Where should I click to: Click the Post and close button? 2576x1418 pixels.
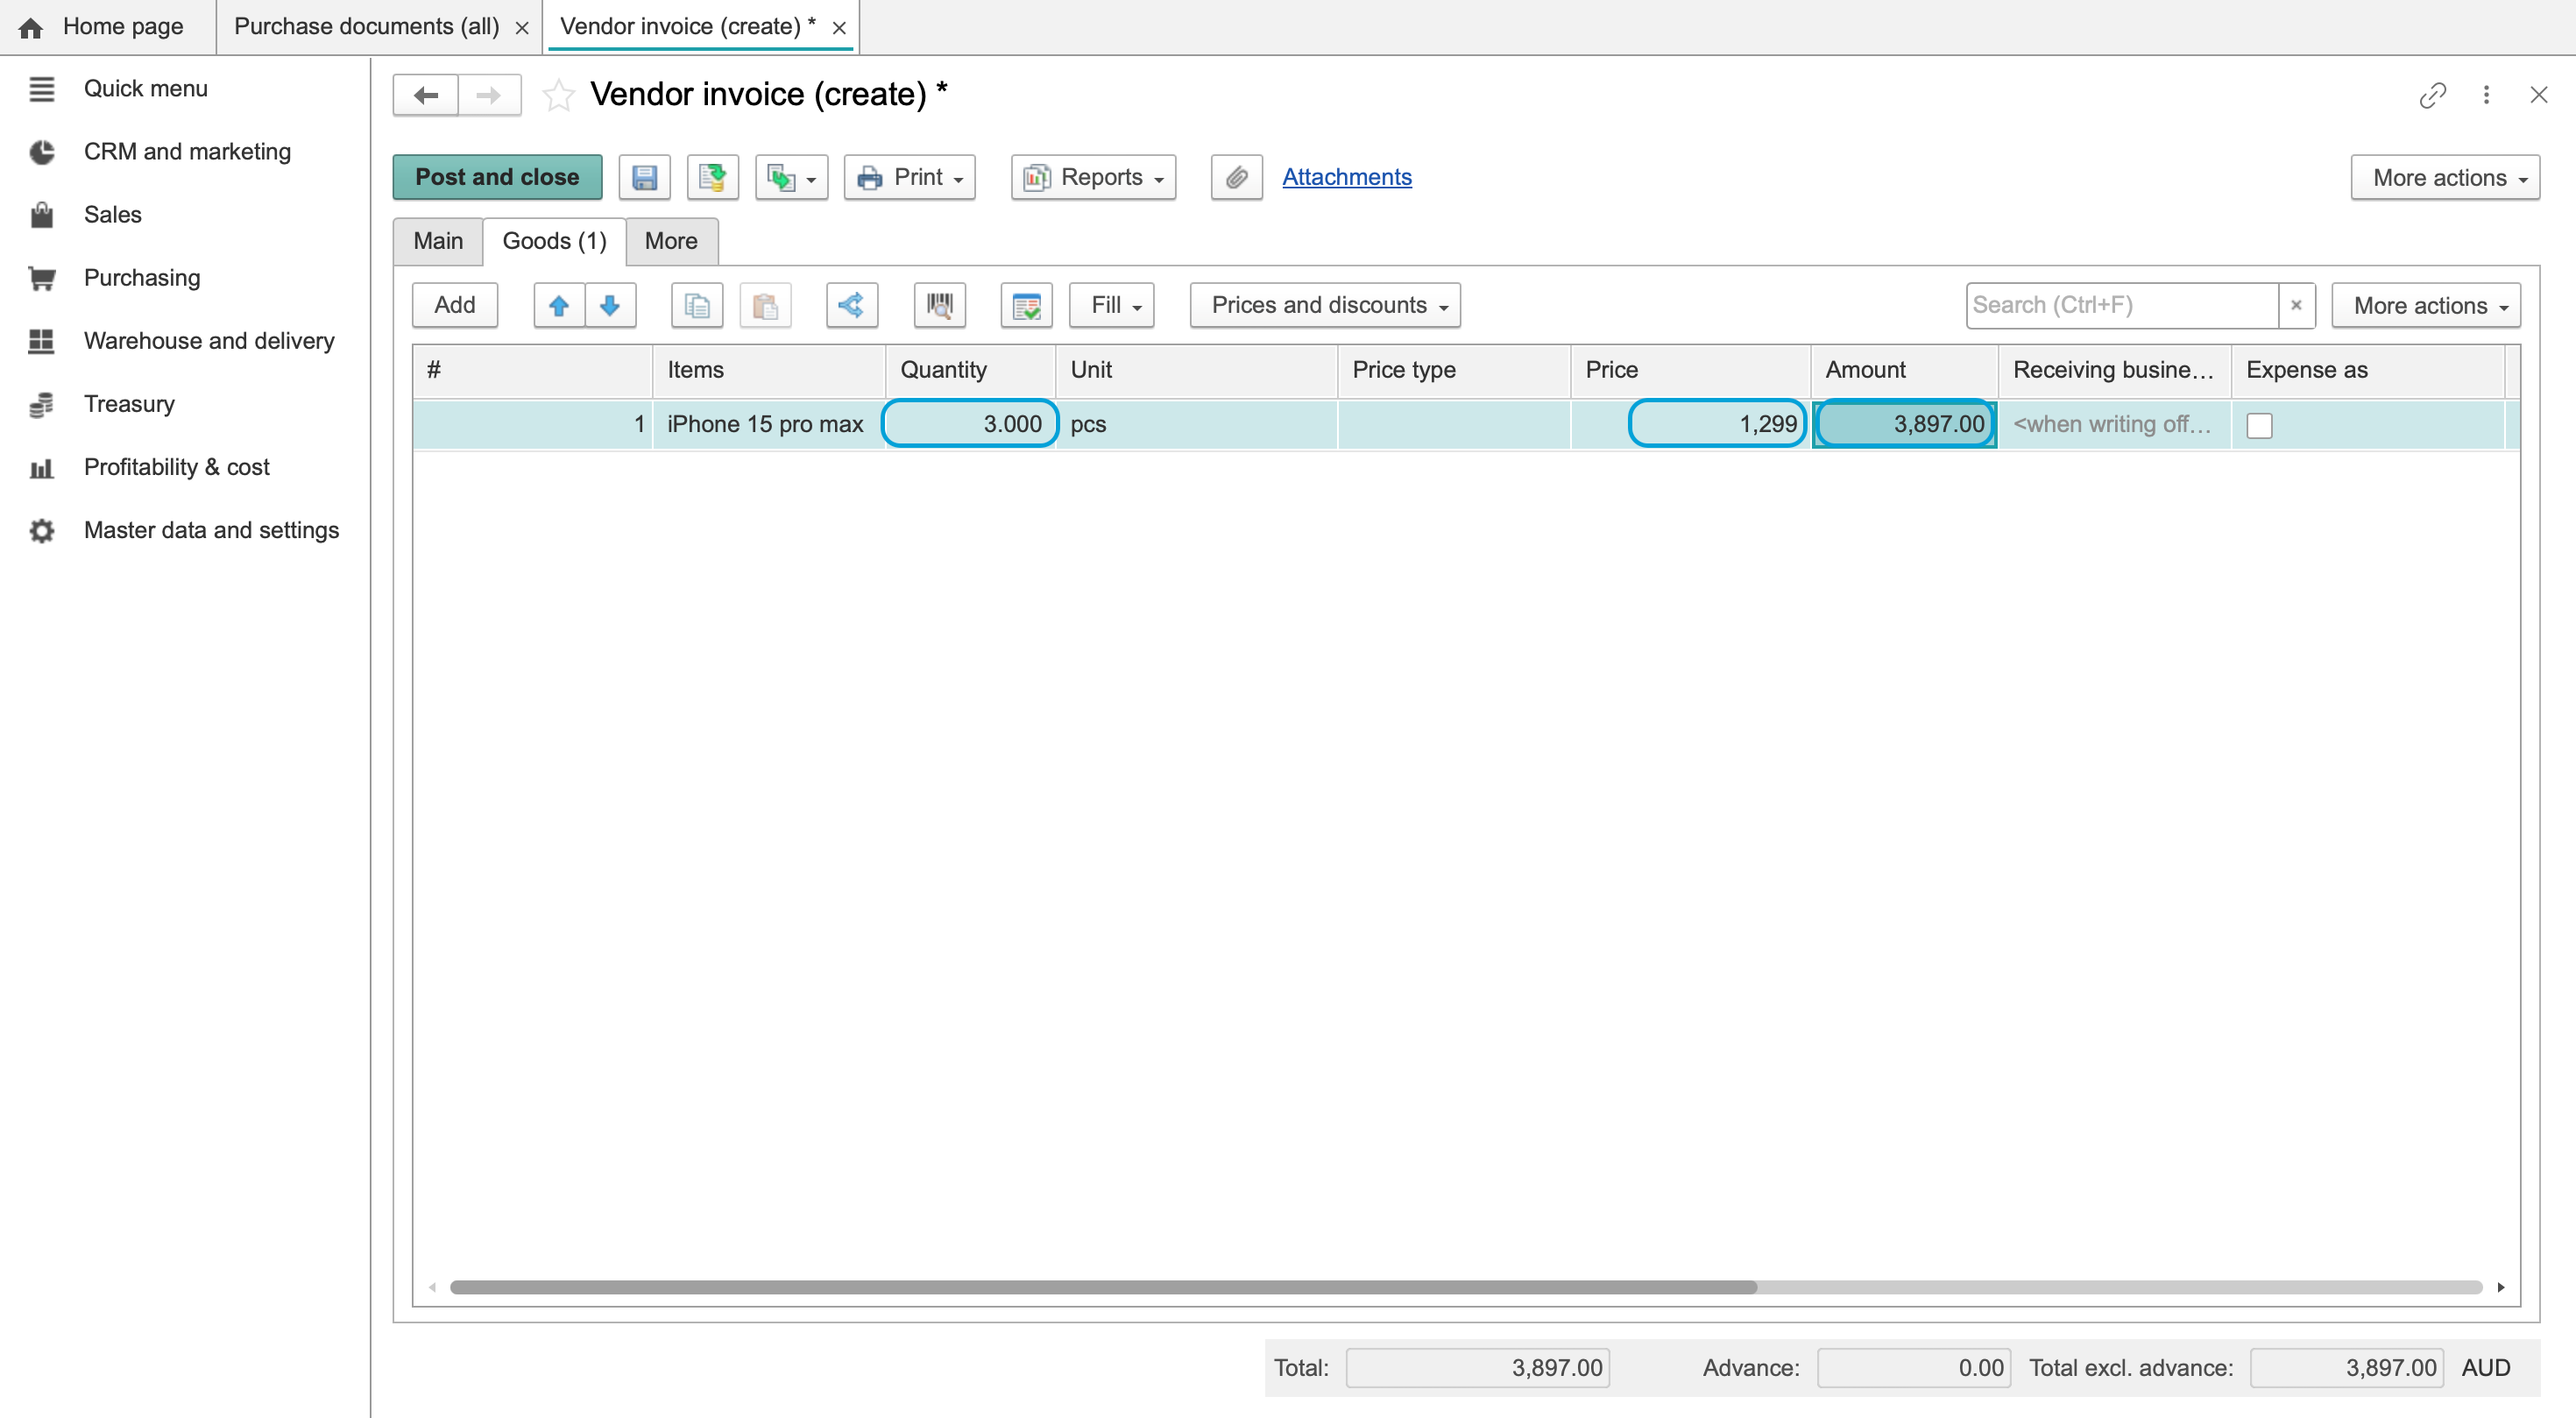click(x=497, y=177)
